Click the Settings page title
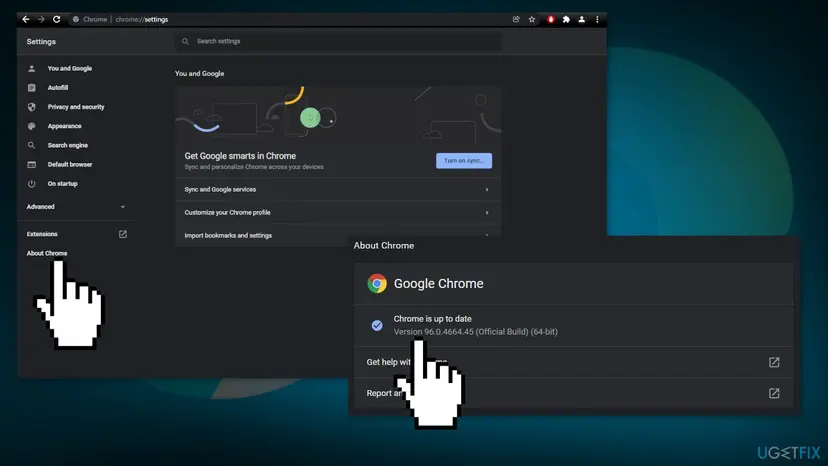Viewport: 828px width, 466px height. pos(41,42)
